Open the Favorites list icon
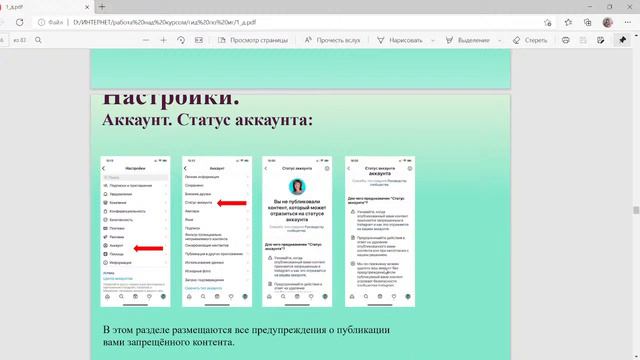The width and height of the screenshot is (640, 360). pos(568,22)
